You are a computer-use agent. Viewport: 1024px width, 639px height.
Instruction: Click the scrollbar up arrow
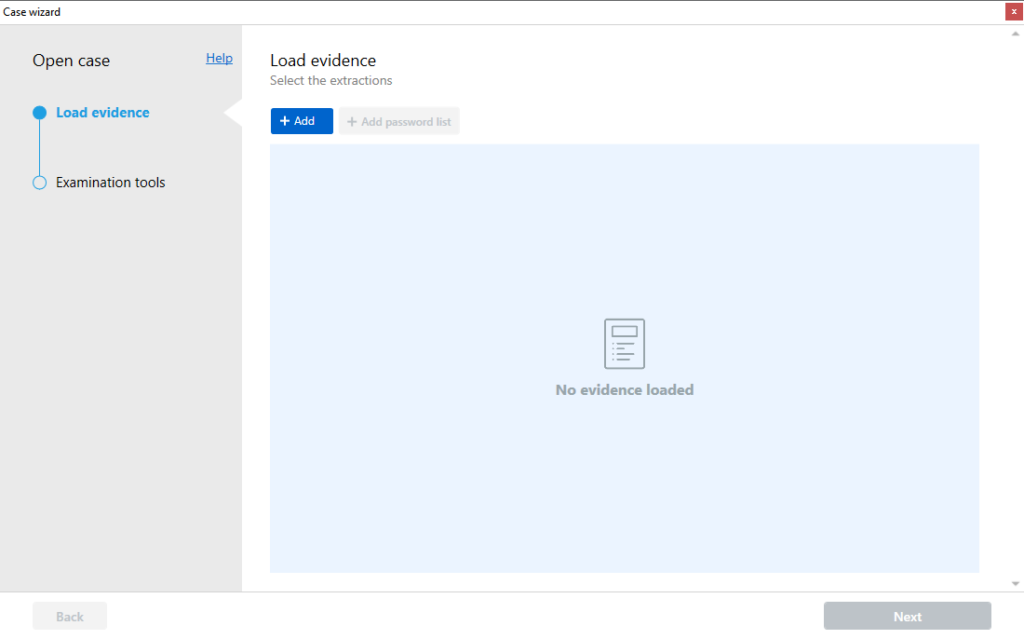(1016, 33)
